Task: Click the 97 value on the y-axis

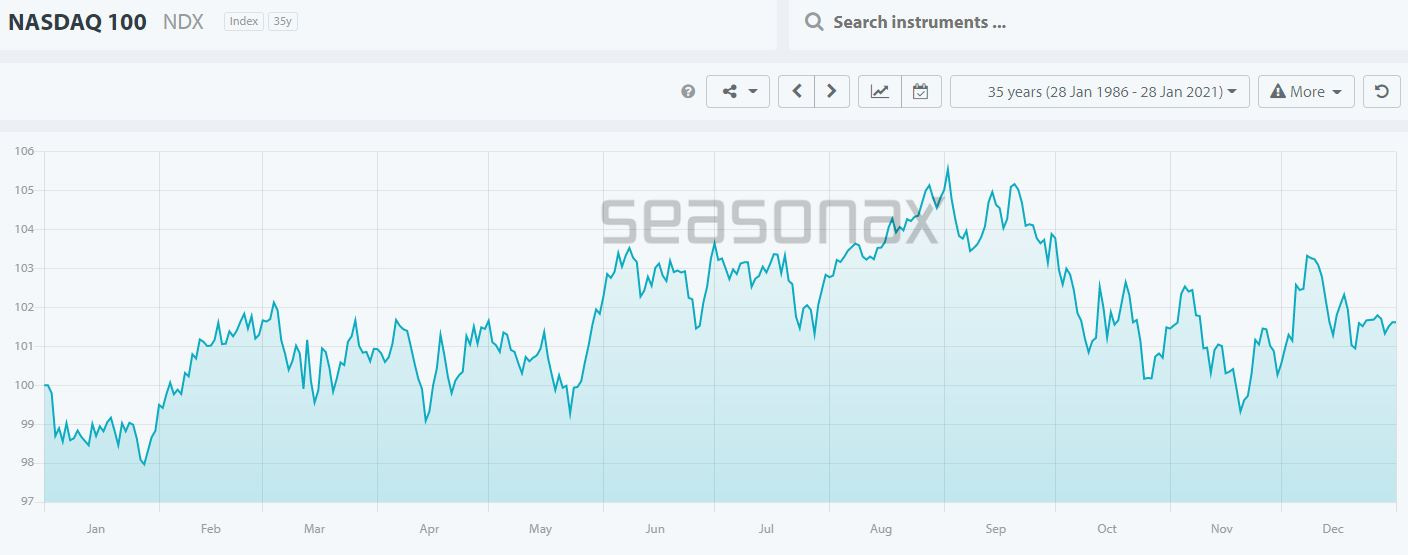Action: (28, 502)
